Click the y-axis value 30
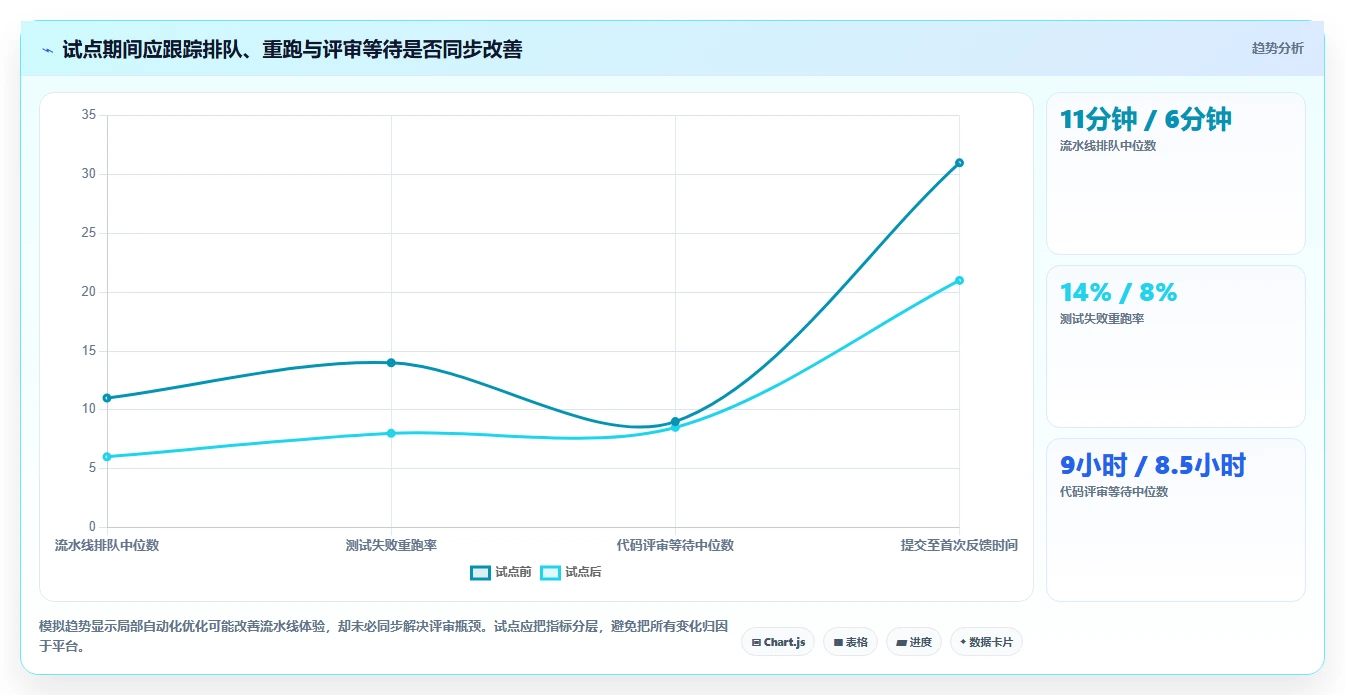Viewport: 1345px width, 695px height. pos(88,174)
